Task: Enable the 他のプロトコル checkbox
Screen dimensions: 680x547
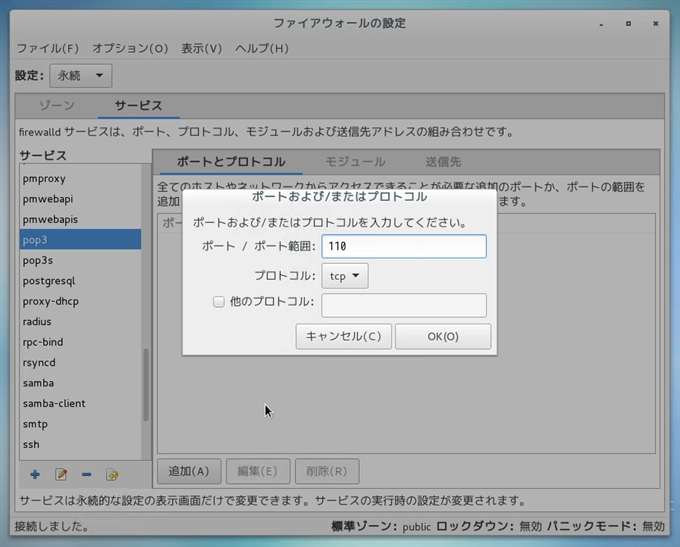Action: 219,301
